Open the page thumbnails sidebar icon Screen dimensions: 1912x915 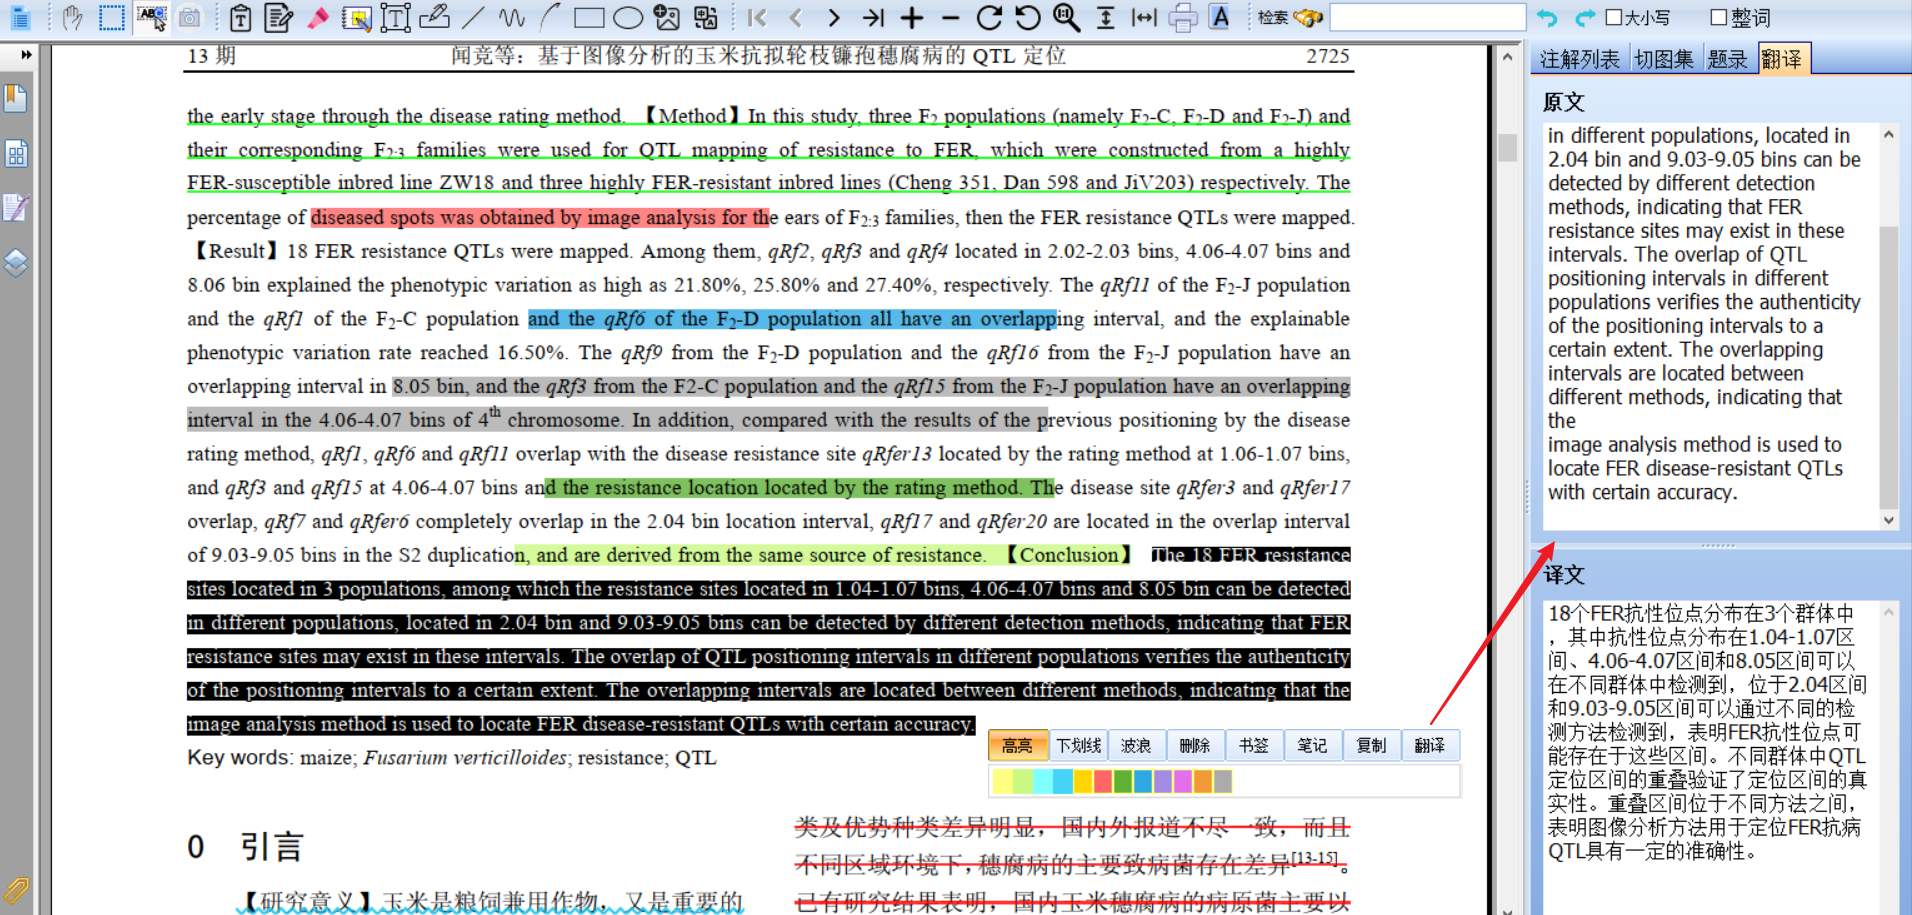point(16,153)
